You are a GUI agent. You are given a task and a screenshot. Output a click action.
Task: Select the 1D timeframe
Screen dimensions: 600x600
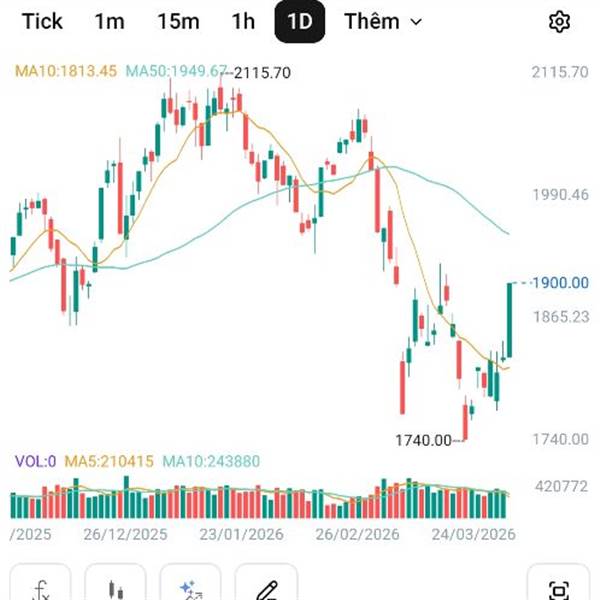[x=299, y=22]
